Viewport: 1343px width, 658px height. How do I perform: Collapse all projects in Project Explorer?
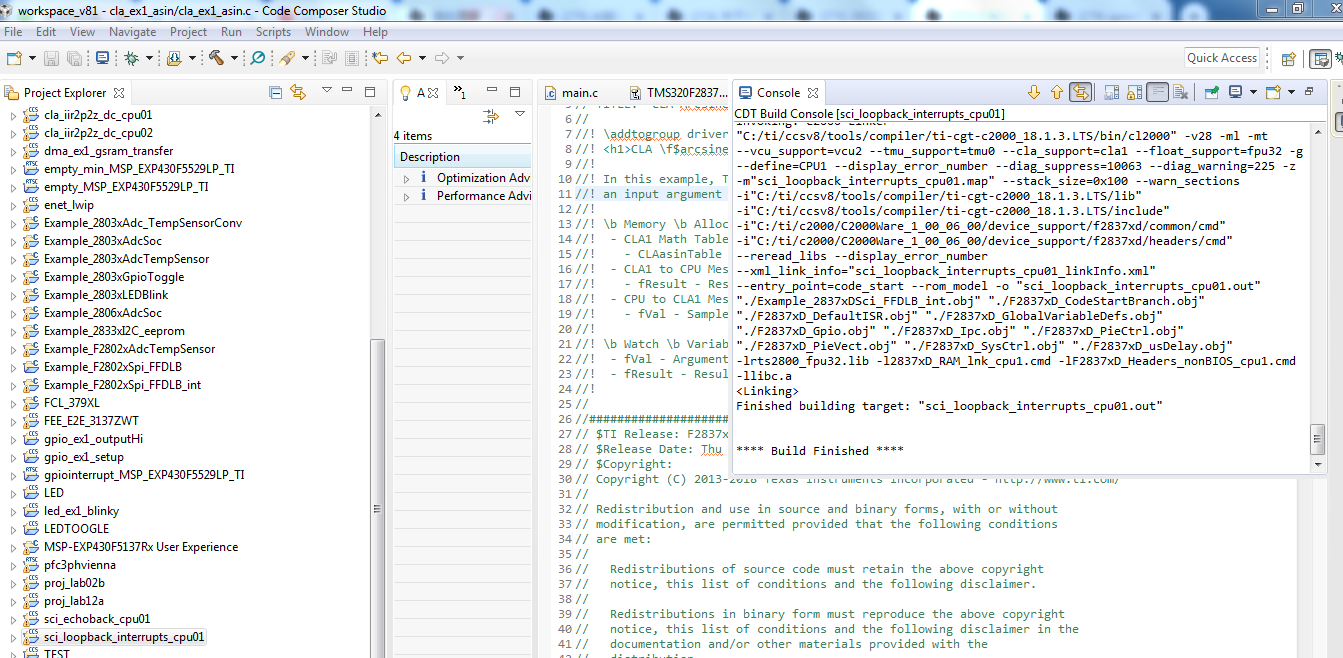[x=276, y=93]
